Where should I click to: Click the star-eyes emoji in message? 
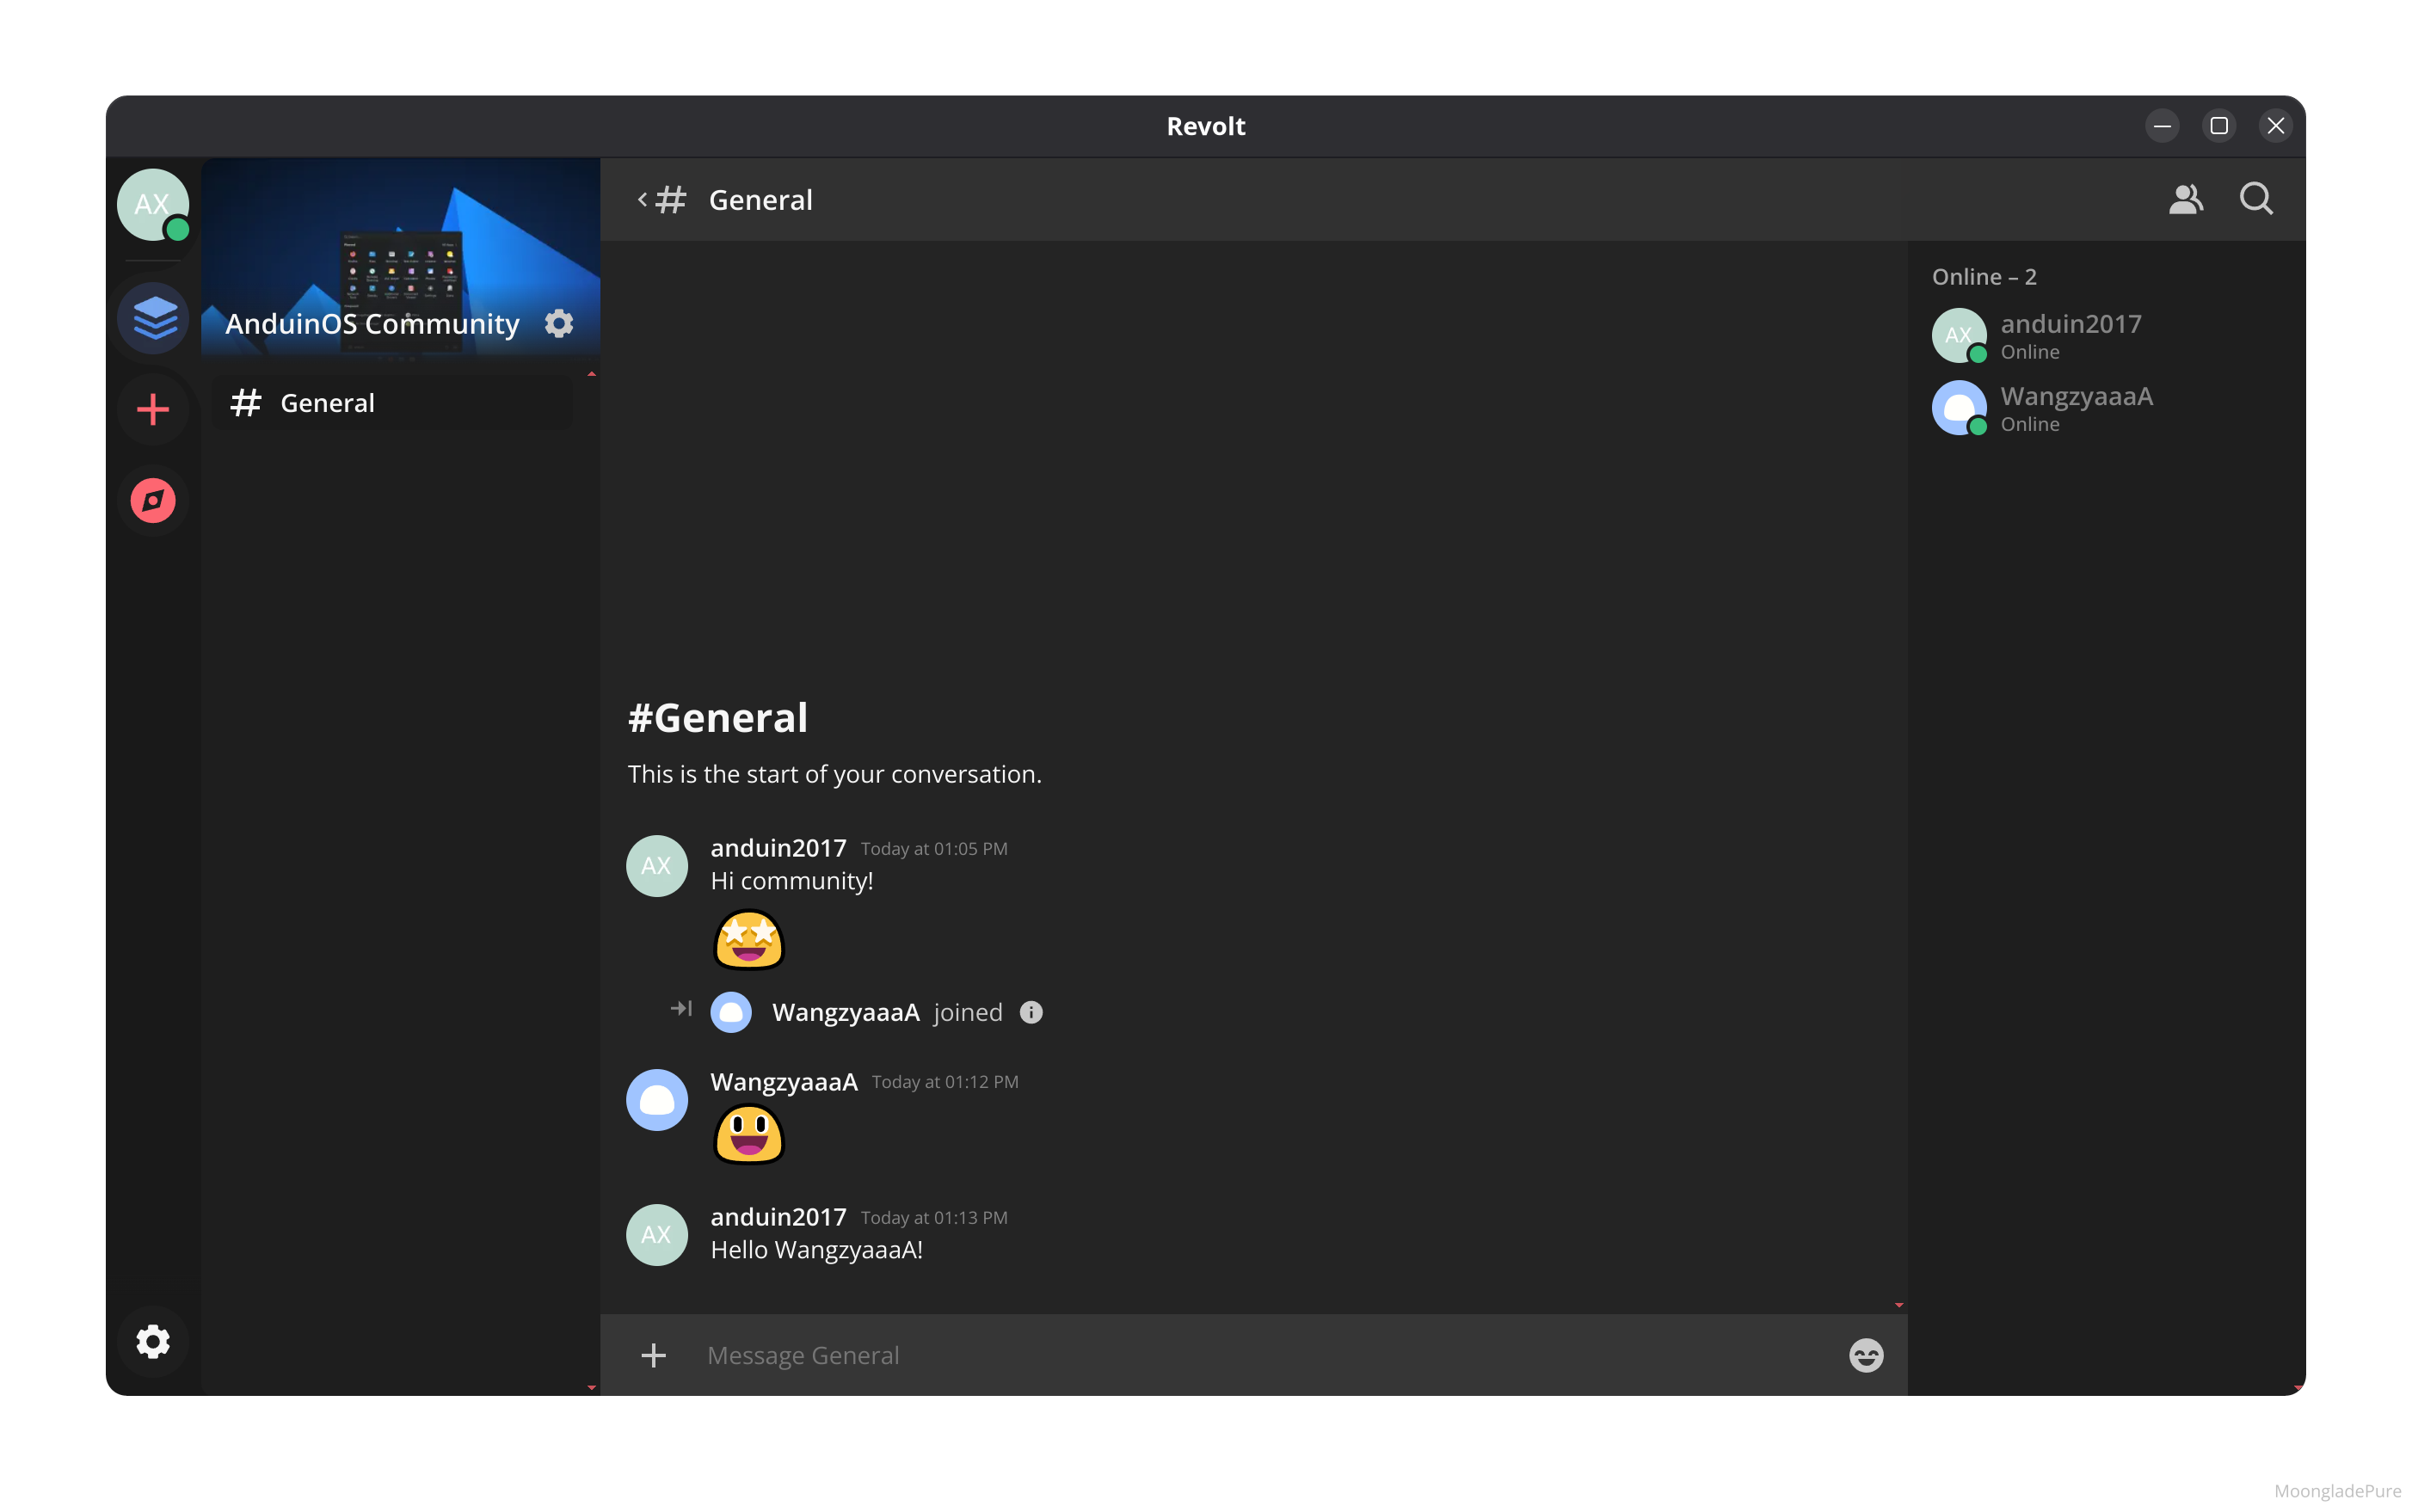pos(749,940)
